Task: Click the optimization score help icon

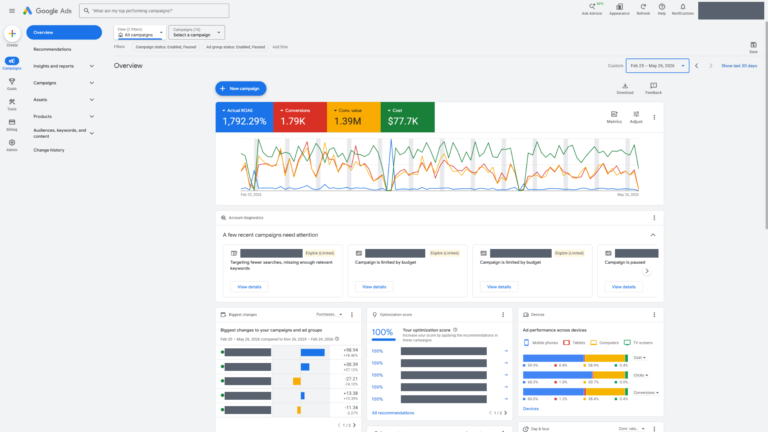Action: pos(455,330)
